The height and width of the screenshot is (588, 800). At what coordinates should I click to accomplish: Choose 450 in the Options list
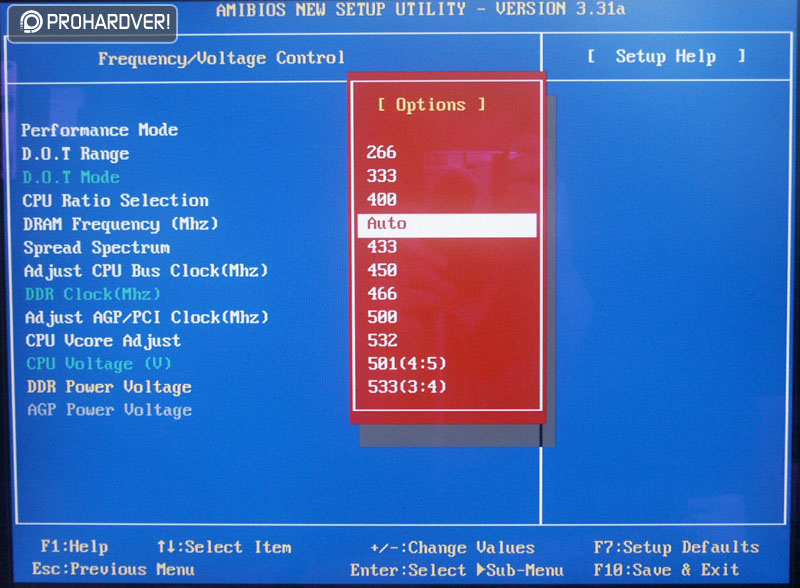click(382, 271)
